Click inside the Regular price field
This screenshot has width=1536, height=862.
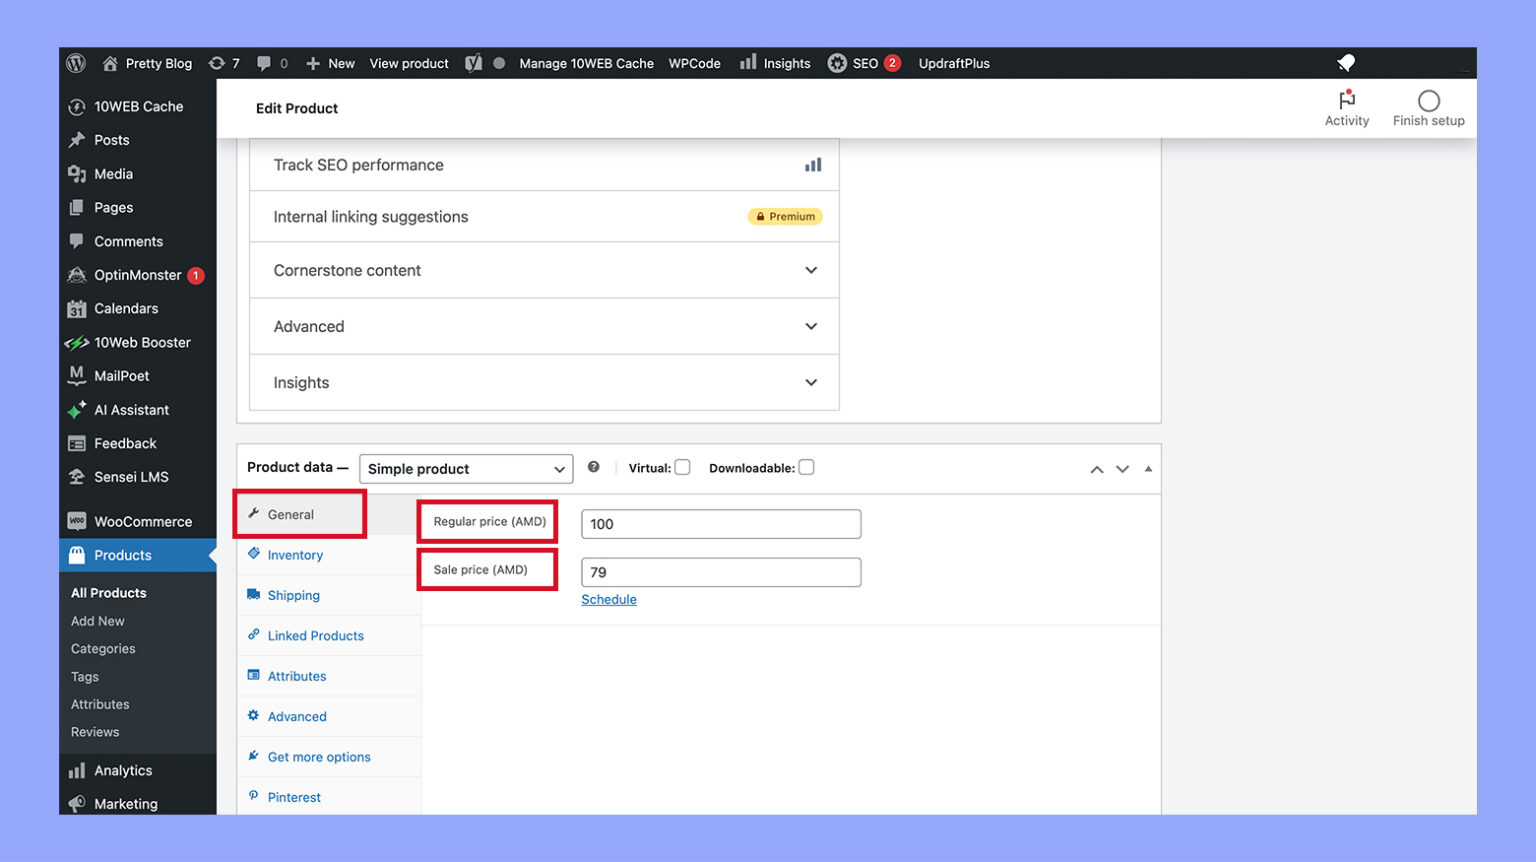pyautogui.click(x=720, y=523)
